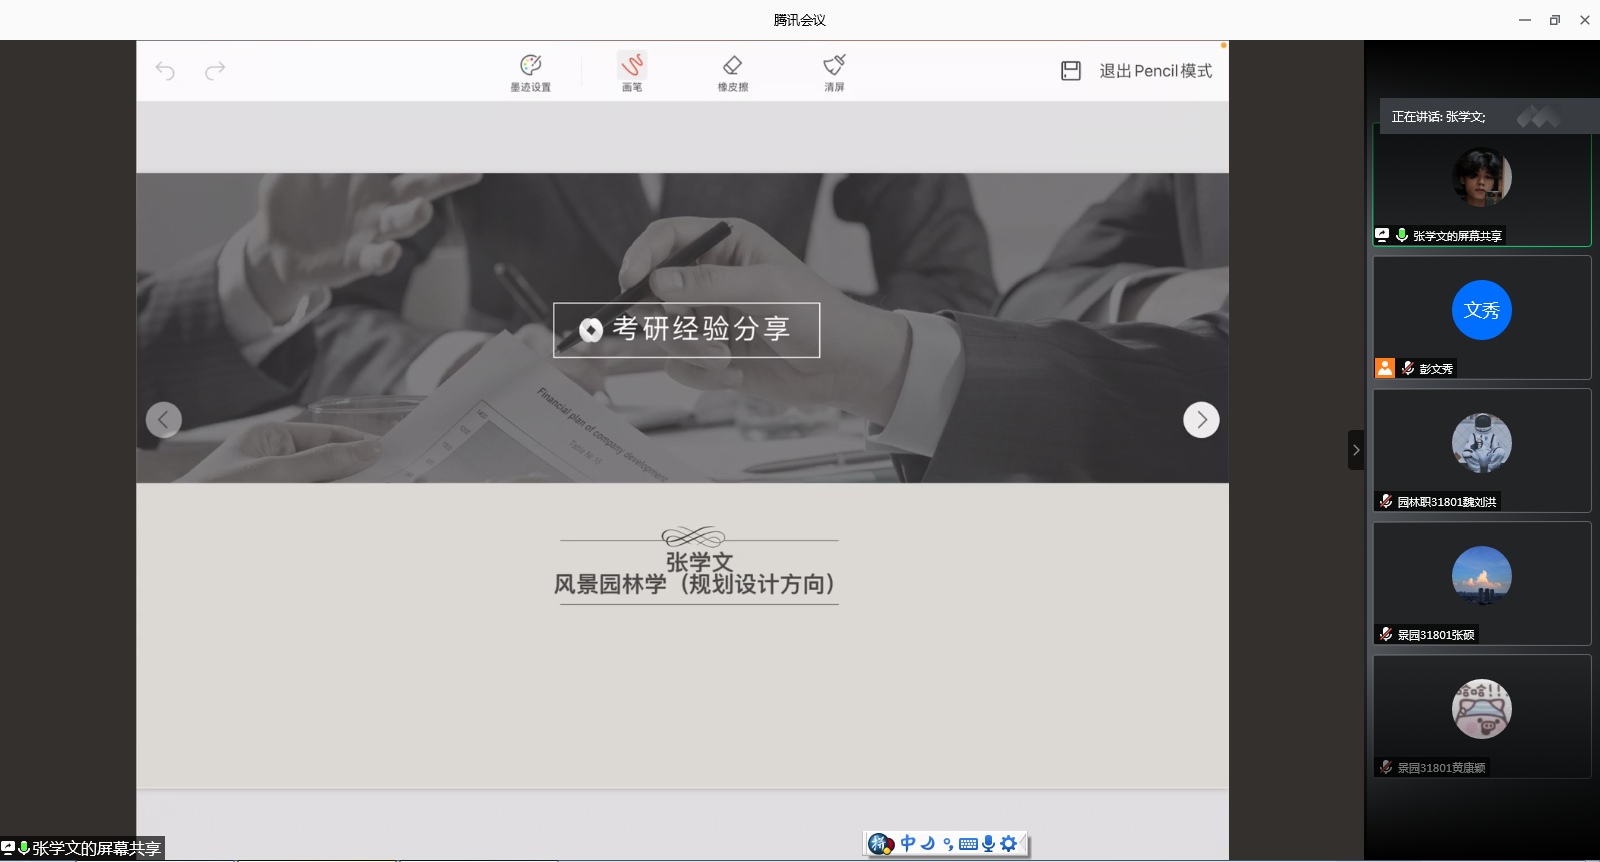1600x862 pixels.
Task: Open IME settings gear icon
Action: tap(1009, 844)
